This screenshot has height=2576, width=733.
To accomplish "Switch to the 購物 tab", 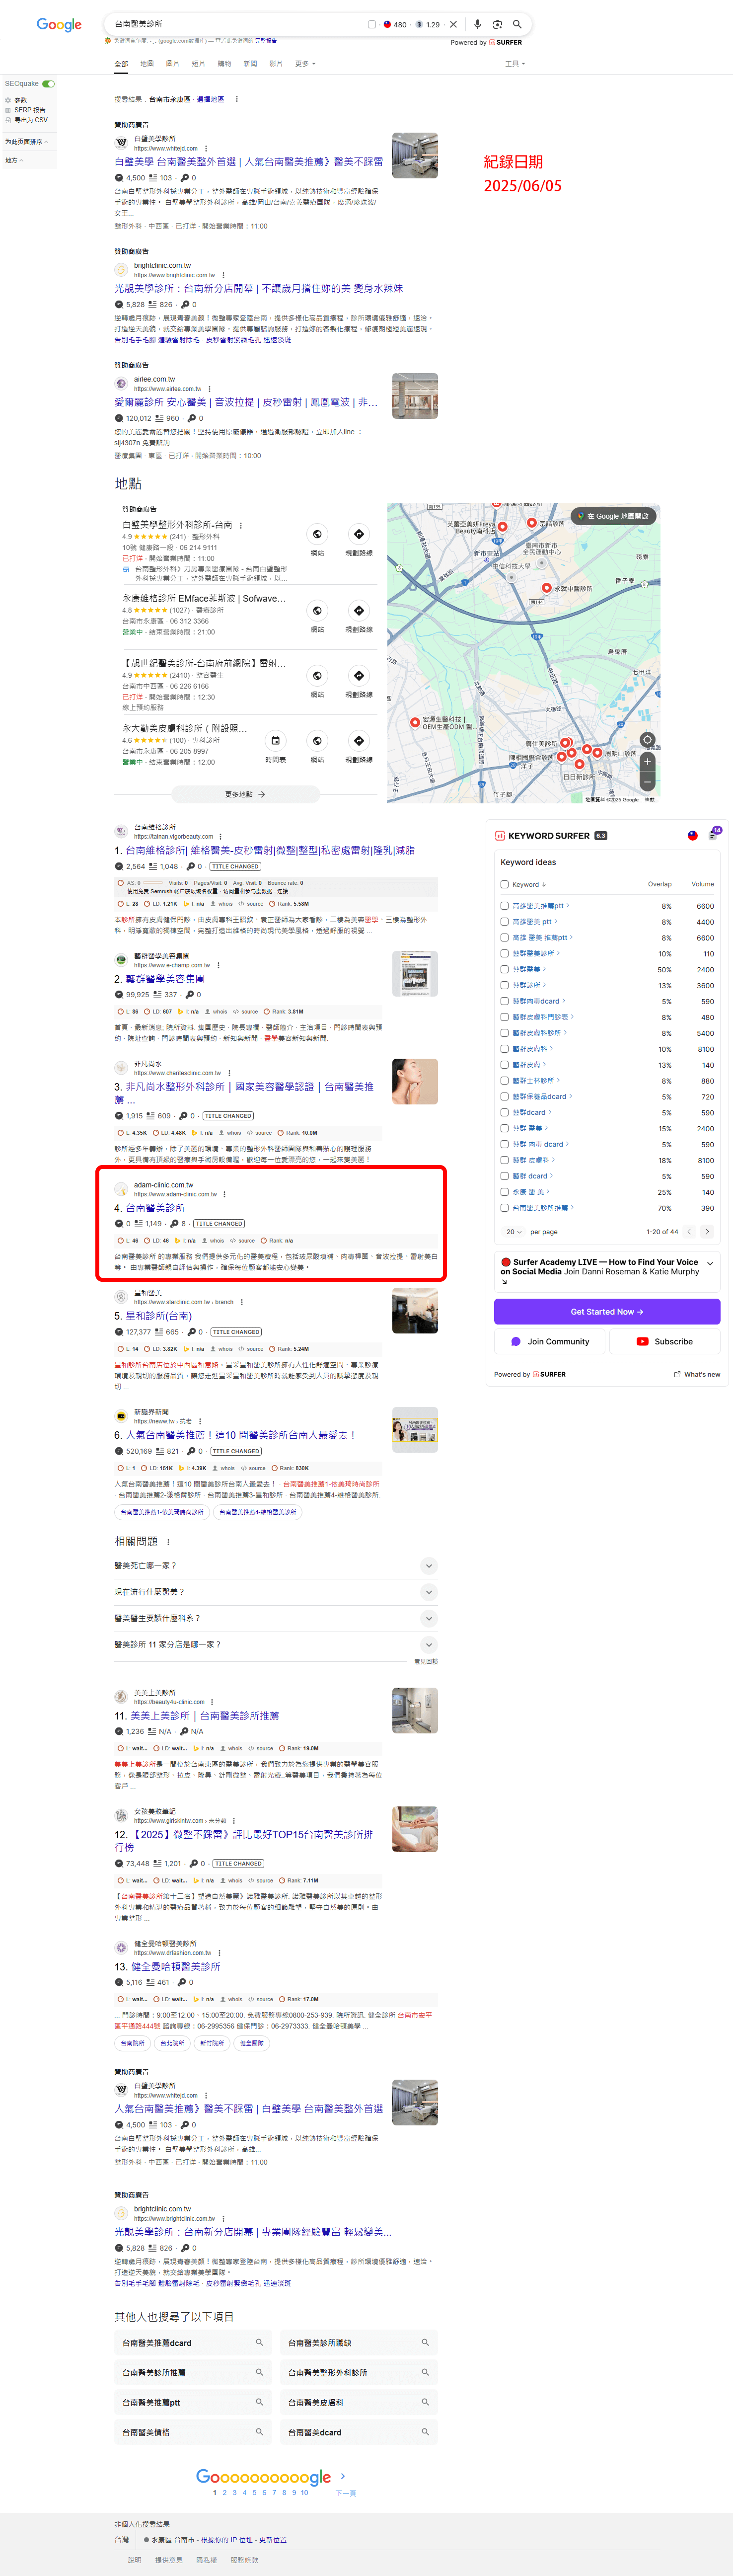I will point(224,64).
